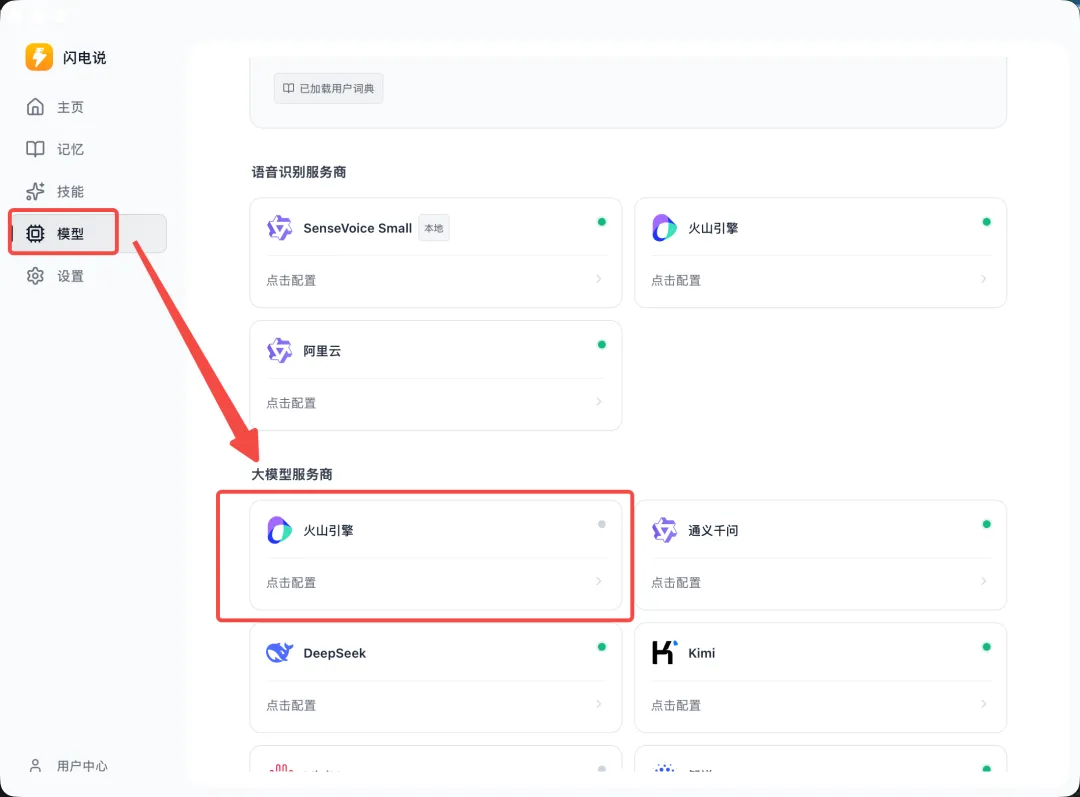Expand the 通义千问 config chevron

(984, 581)
